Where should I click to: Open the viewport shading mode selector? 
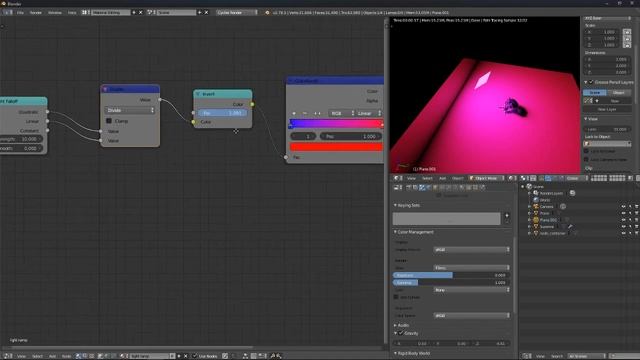click(512, 178)
